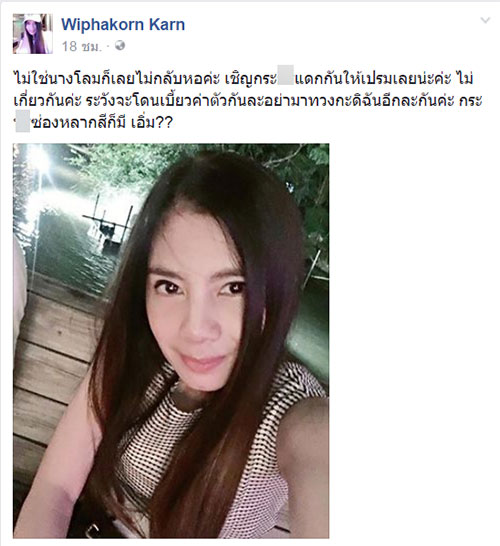Click the white space right of the photo
The image size is (500, 546).
coord(414,341)
